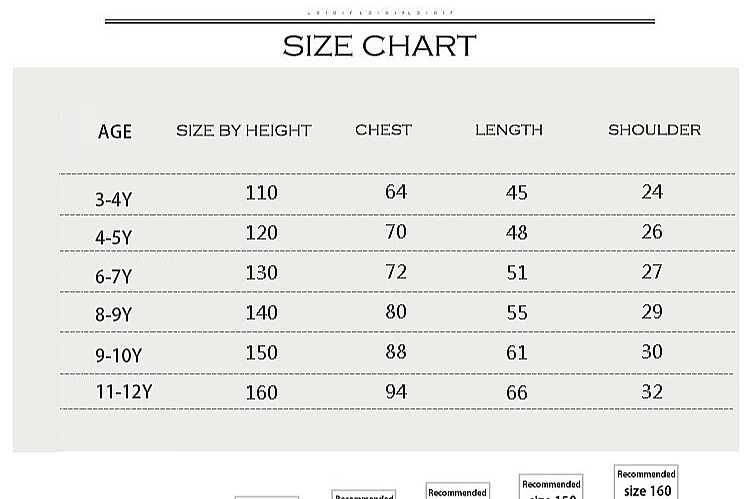Screen dimensions: 750x499
Task: Click chest value 88
Action: tap(396, 352)
